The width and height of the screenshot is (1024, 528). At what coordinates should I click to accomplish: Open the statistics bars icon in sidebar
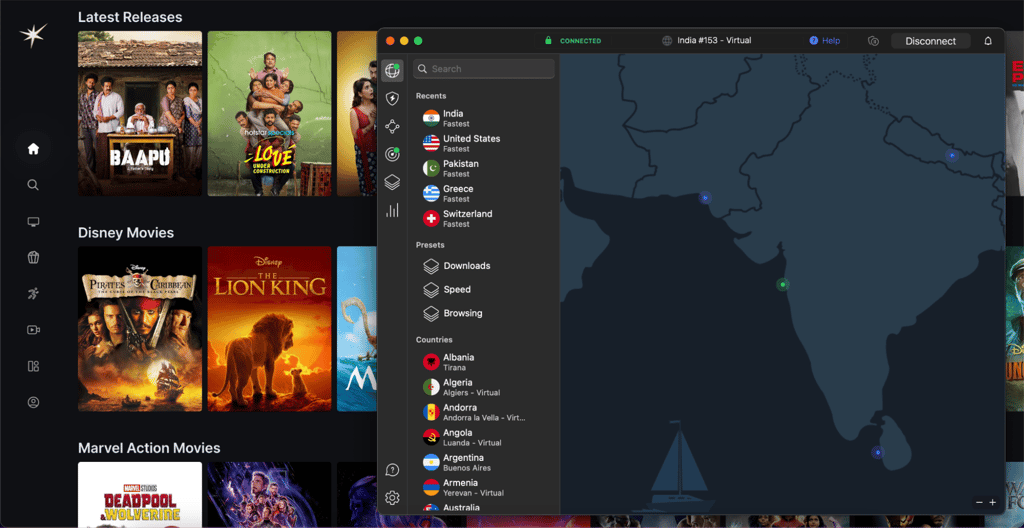pyautogui.click(x=392, y=210)
